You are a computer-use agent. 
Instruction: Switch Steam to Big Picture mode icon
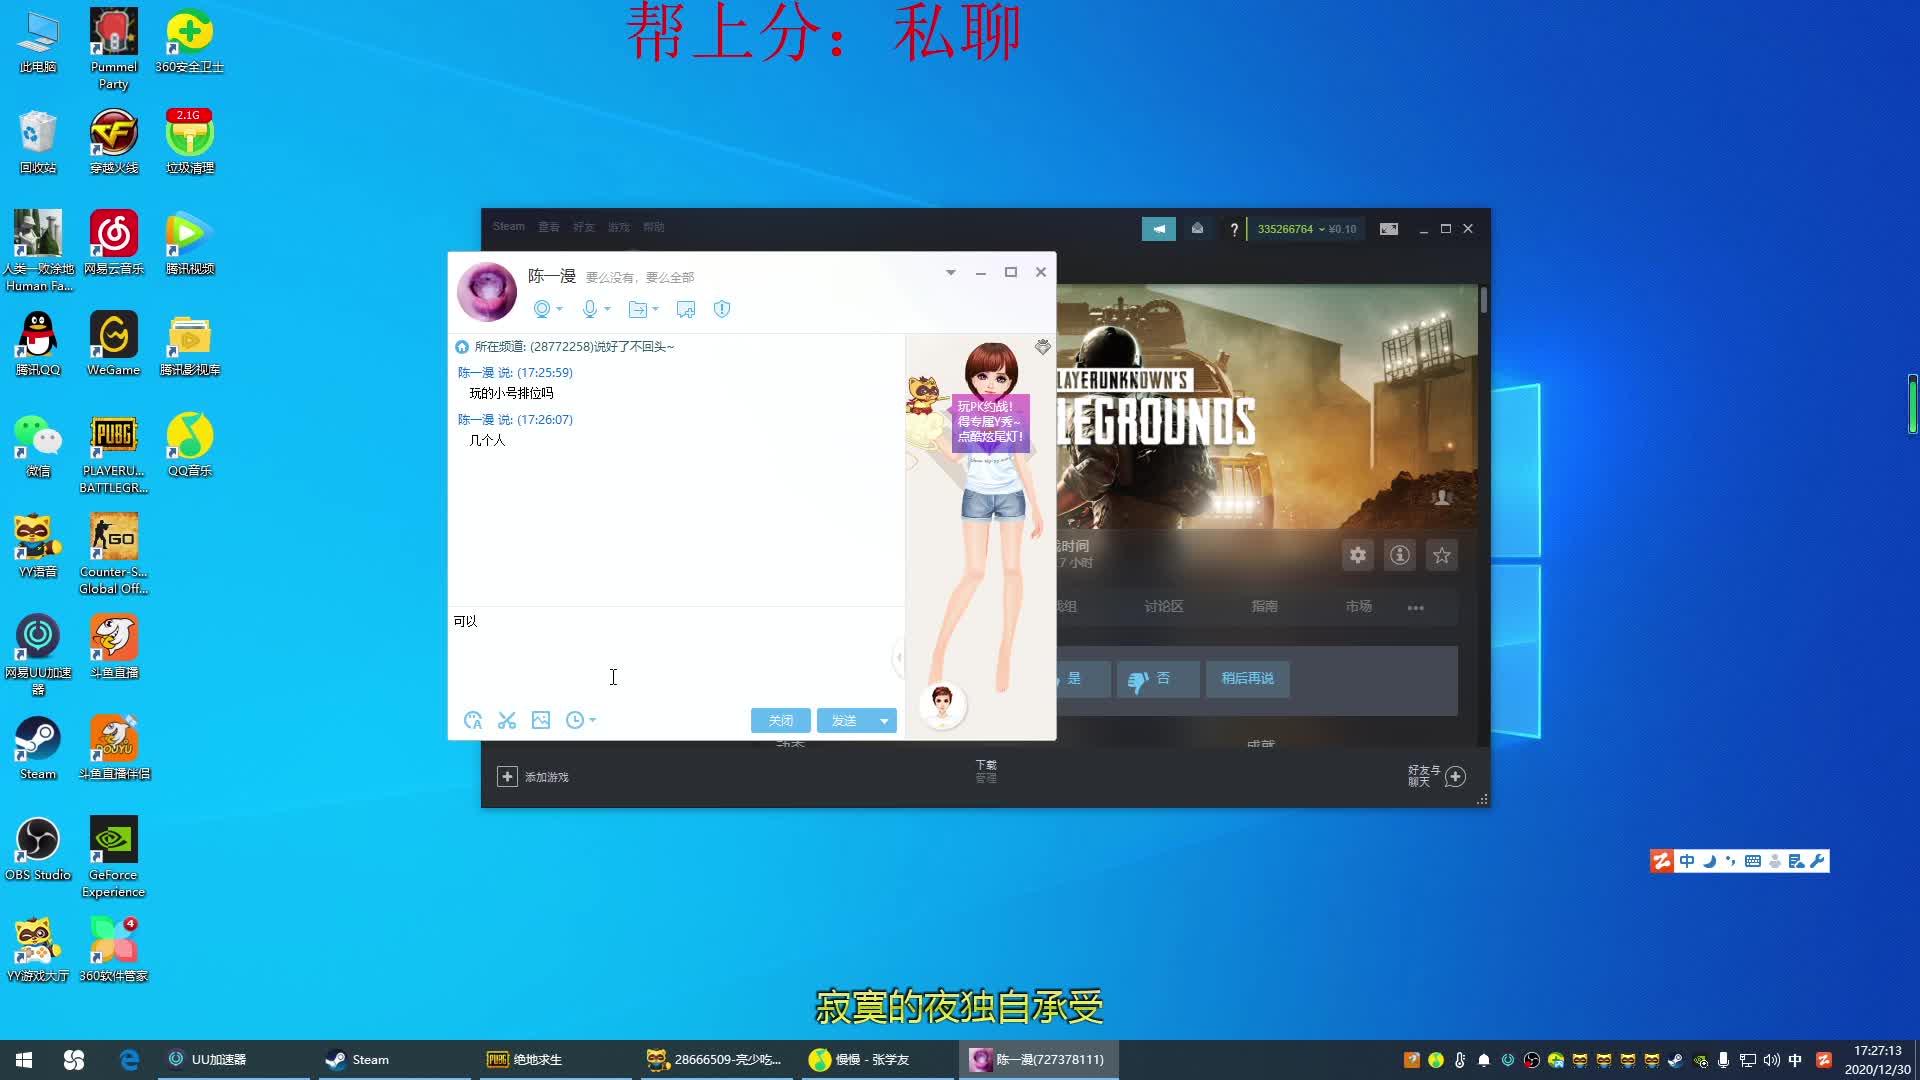pos(1389,229)
